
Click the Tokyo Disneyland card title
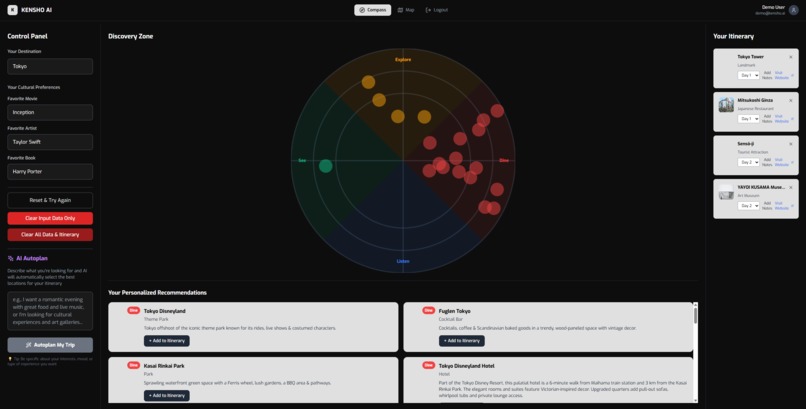tap(164, 311)
